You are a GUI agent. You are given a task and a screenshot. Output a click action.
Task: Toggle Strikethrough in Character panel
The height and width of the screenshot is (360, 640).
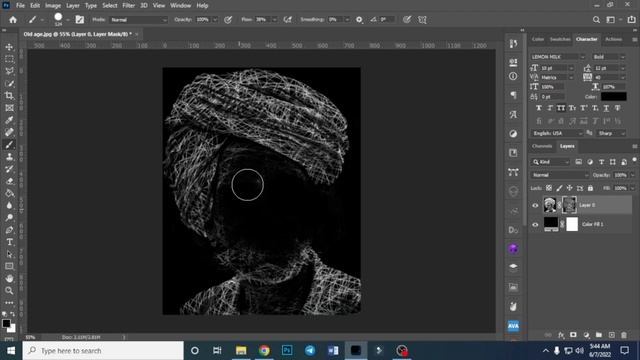click(617, 108)
